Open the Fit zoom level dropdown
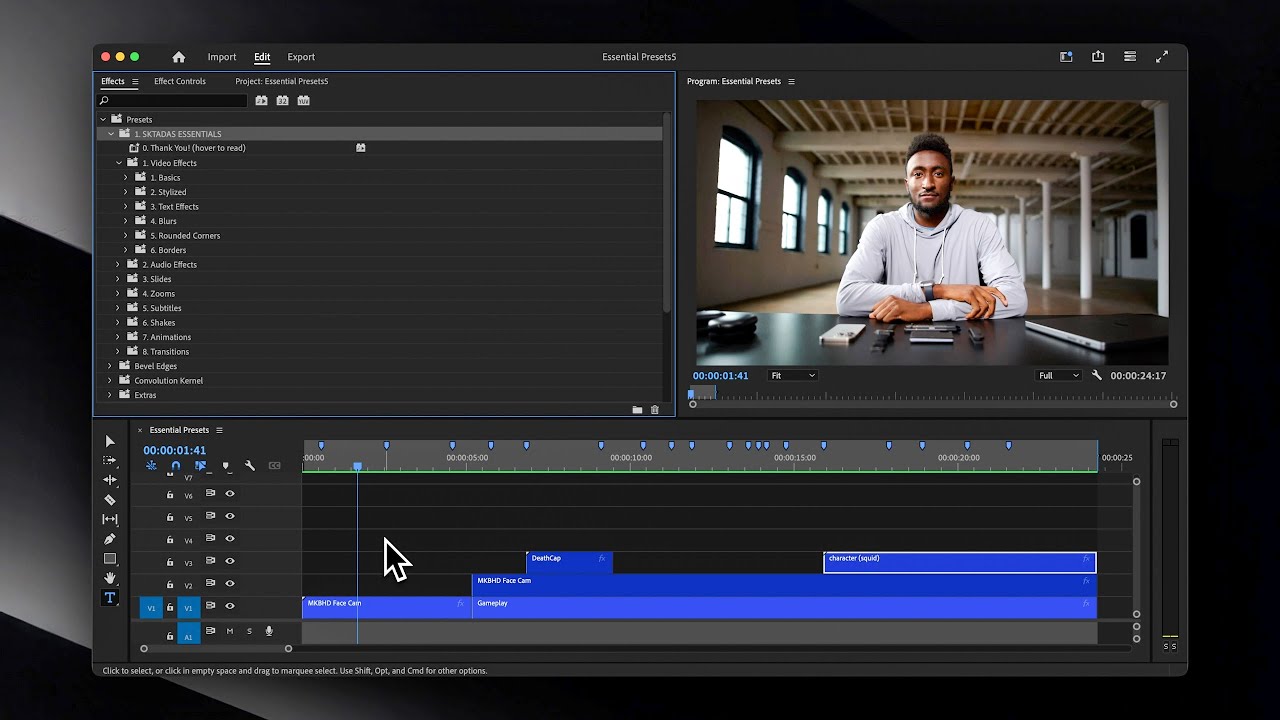 coord(792,375)
